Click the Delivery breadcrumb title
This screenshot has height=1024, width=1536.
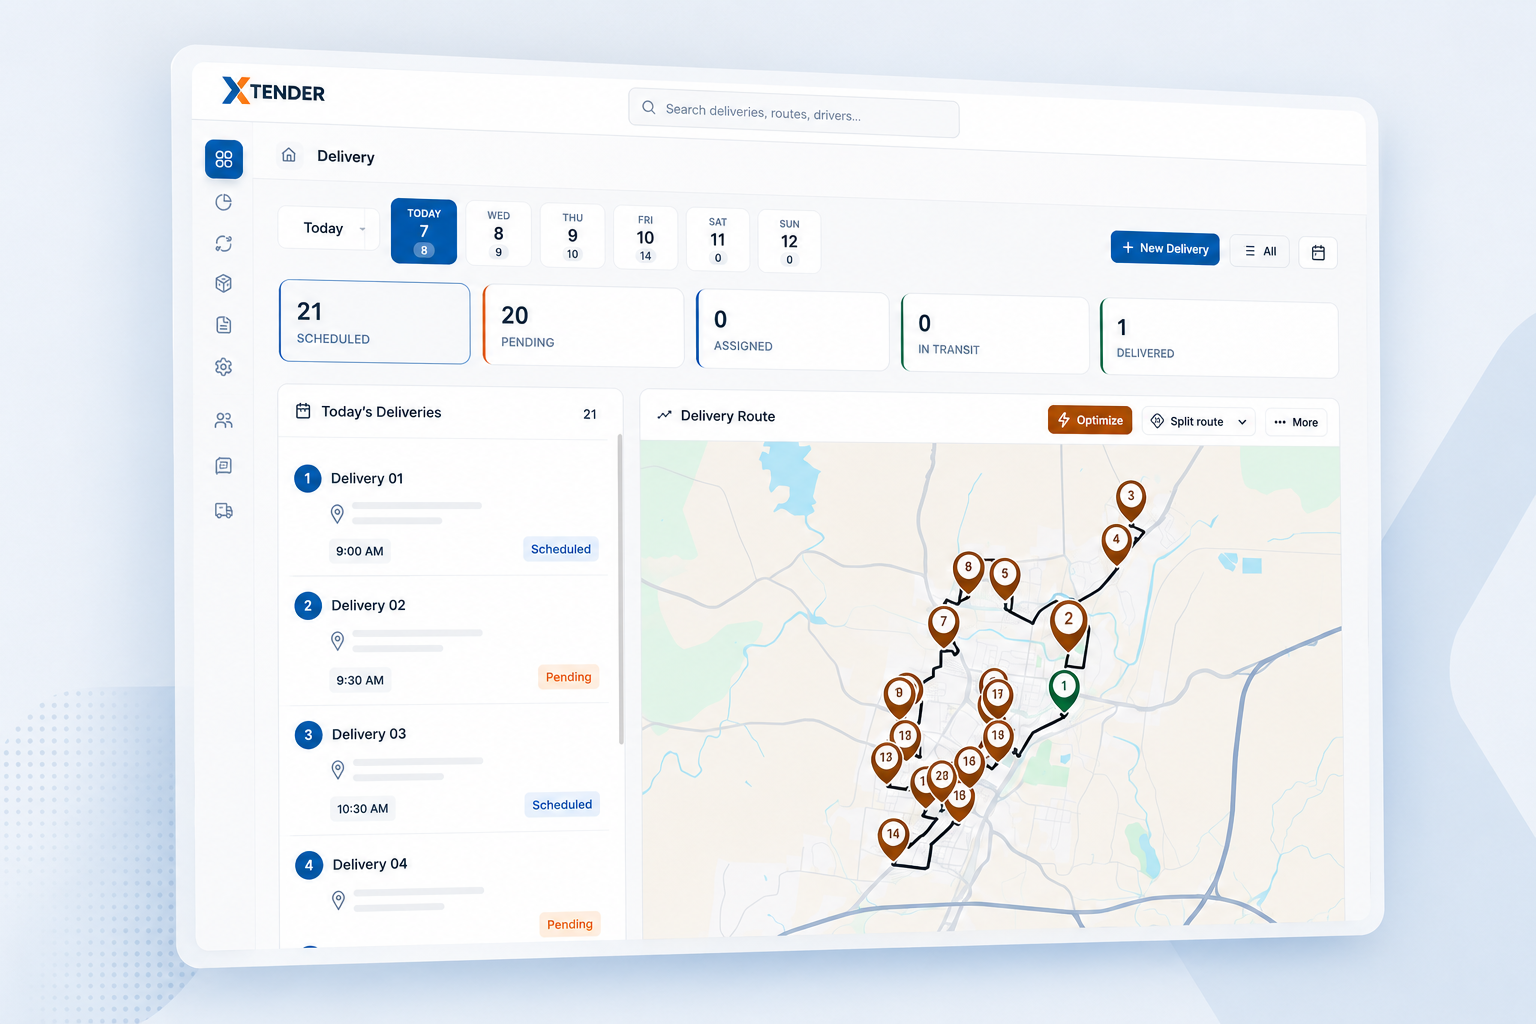pyautogui.click(x=346, y=156)
